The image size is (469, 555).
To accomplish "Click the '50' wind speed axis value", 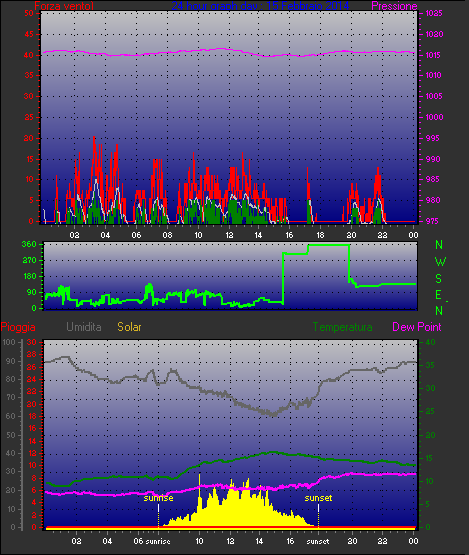I will [29, 13].
